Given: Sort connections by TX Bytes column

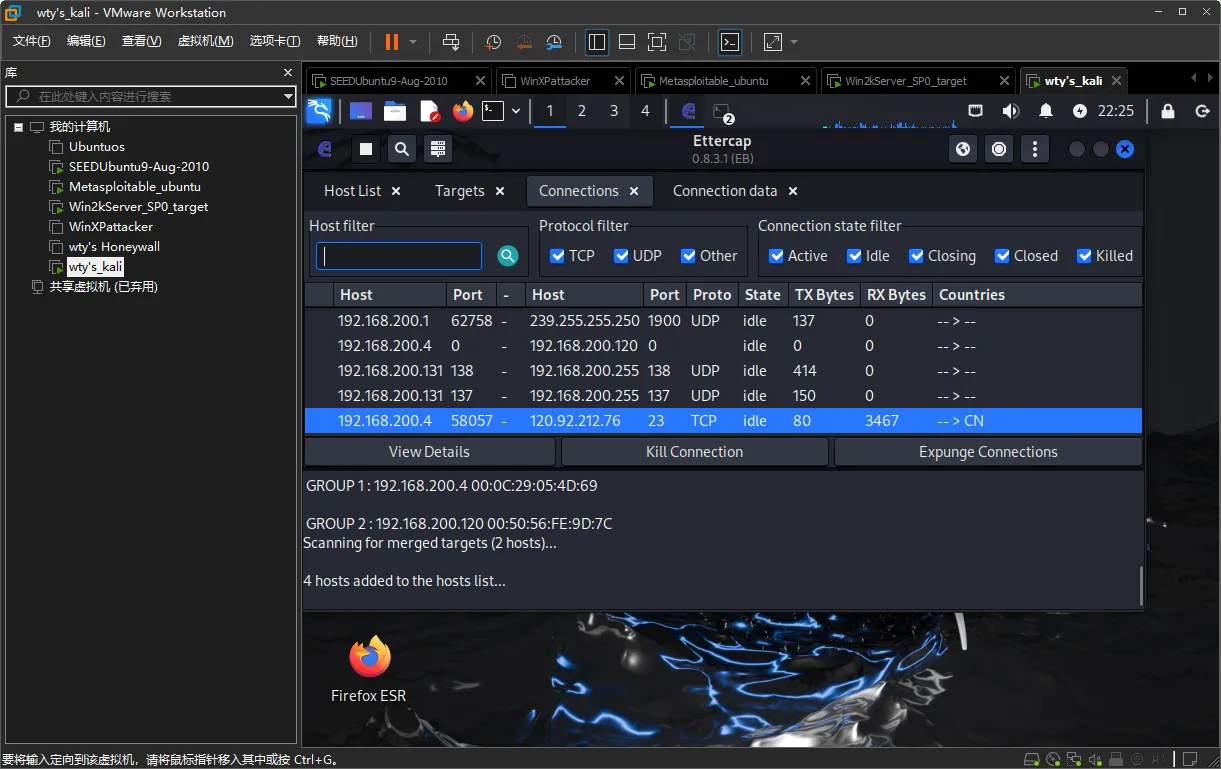Looking at the screenshot, I should coord(824,295).
